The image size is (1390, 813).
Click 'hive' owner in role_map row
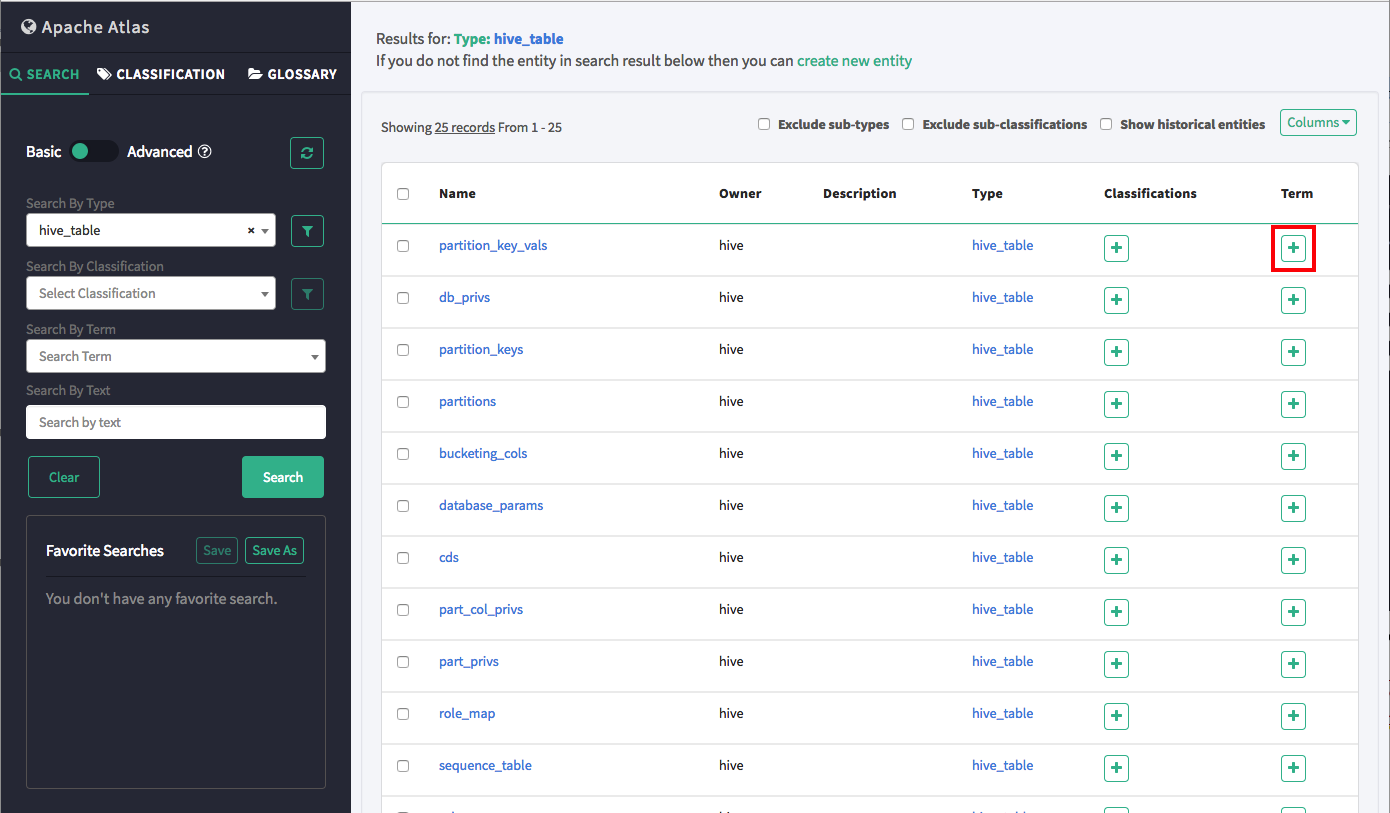tap(731, 714)
